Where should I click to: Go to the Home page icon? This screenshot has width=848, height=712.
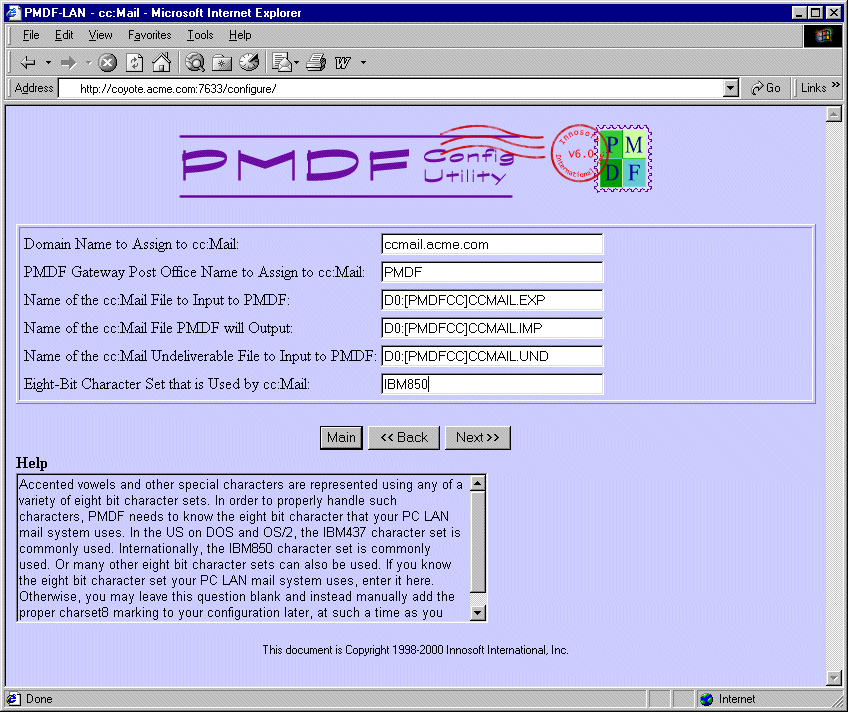(x=161, y=62)
